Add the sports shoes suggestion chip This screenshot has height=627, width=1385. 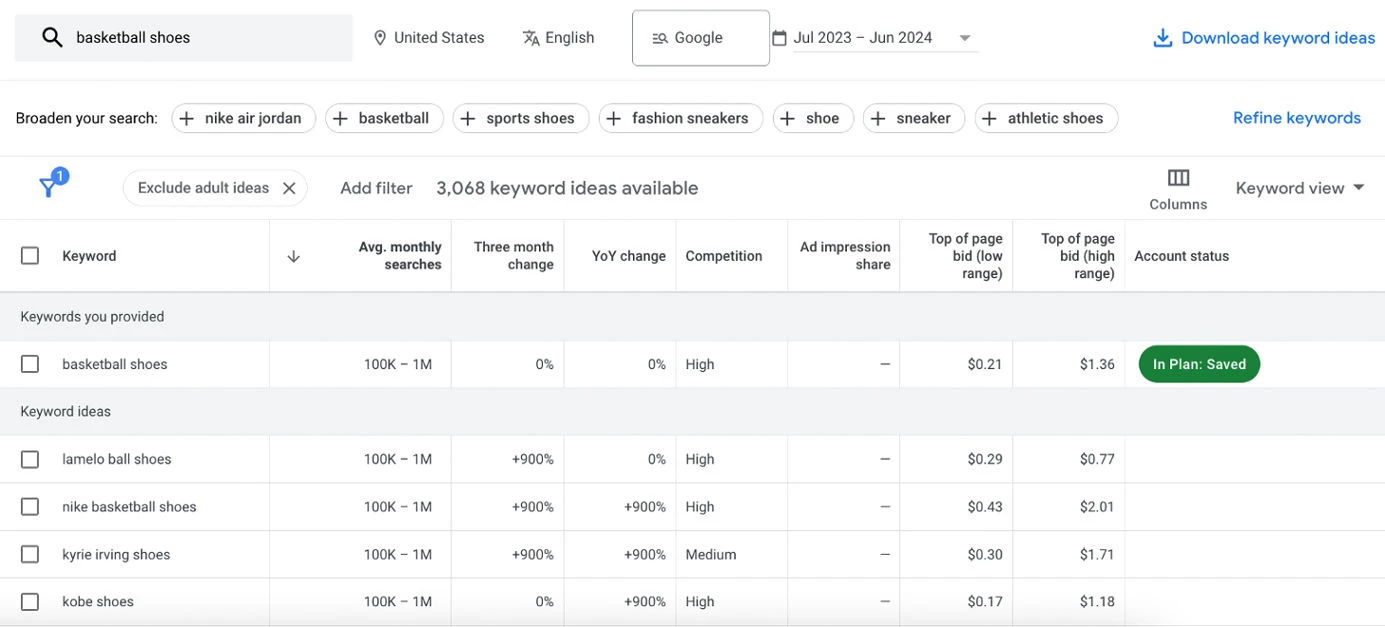point(521,118)
